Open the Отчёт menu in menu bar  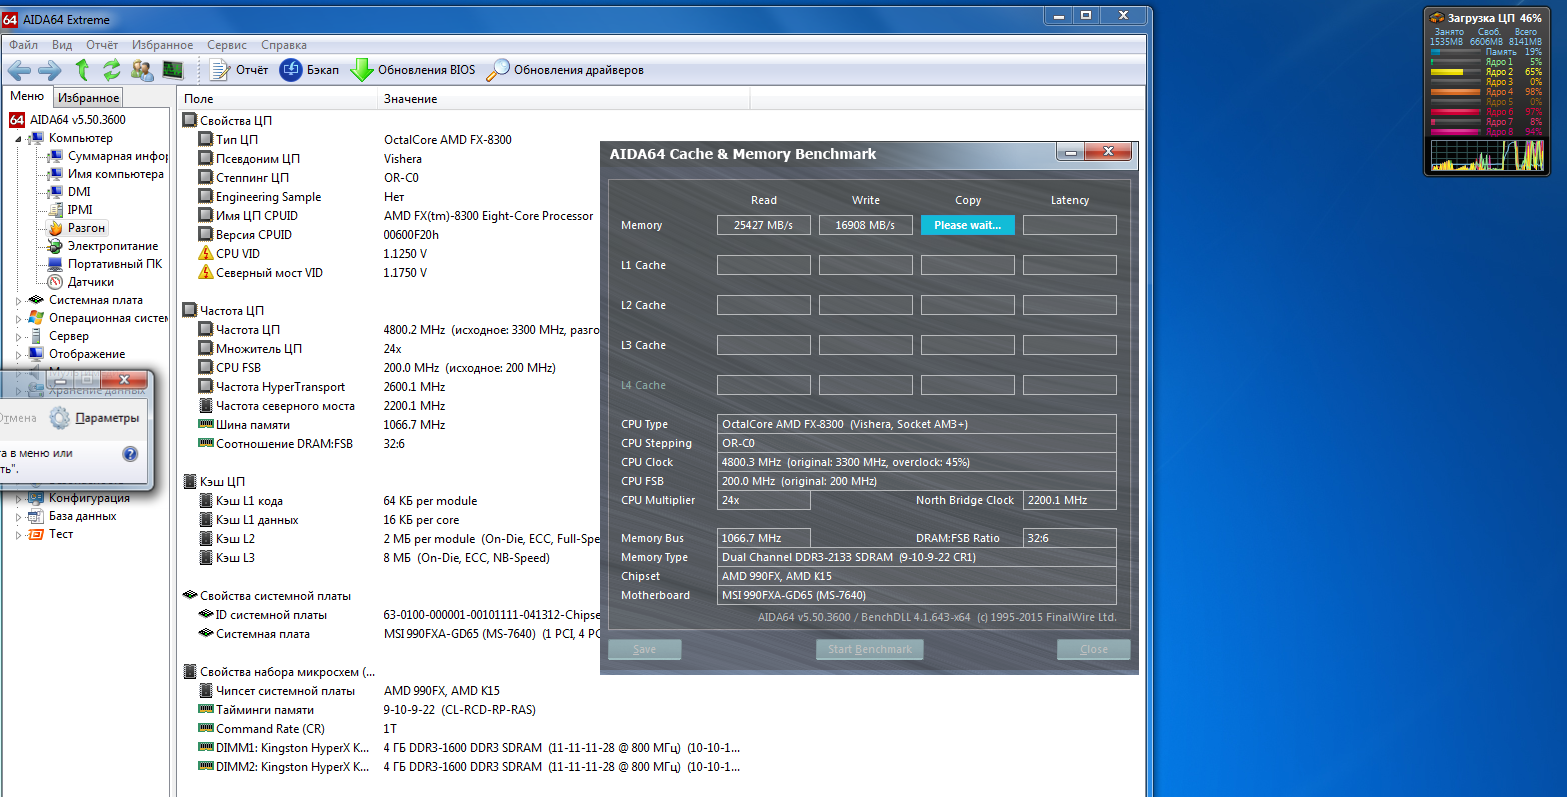tap(102, 45)
